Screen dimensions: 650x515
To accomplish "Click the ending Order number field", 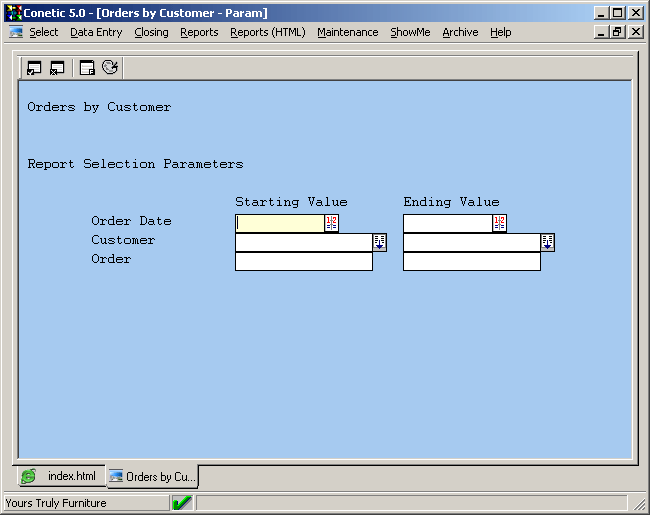I will pyautogui.click(x=471, y=261).
